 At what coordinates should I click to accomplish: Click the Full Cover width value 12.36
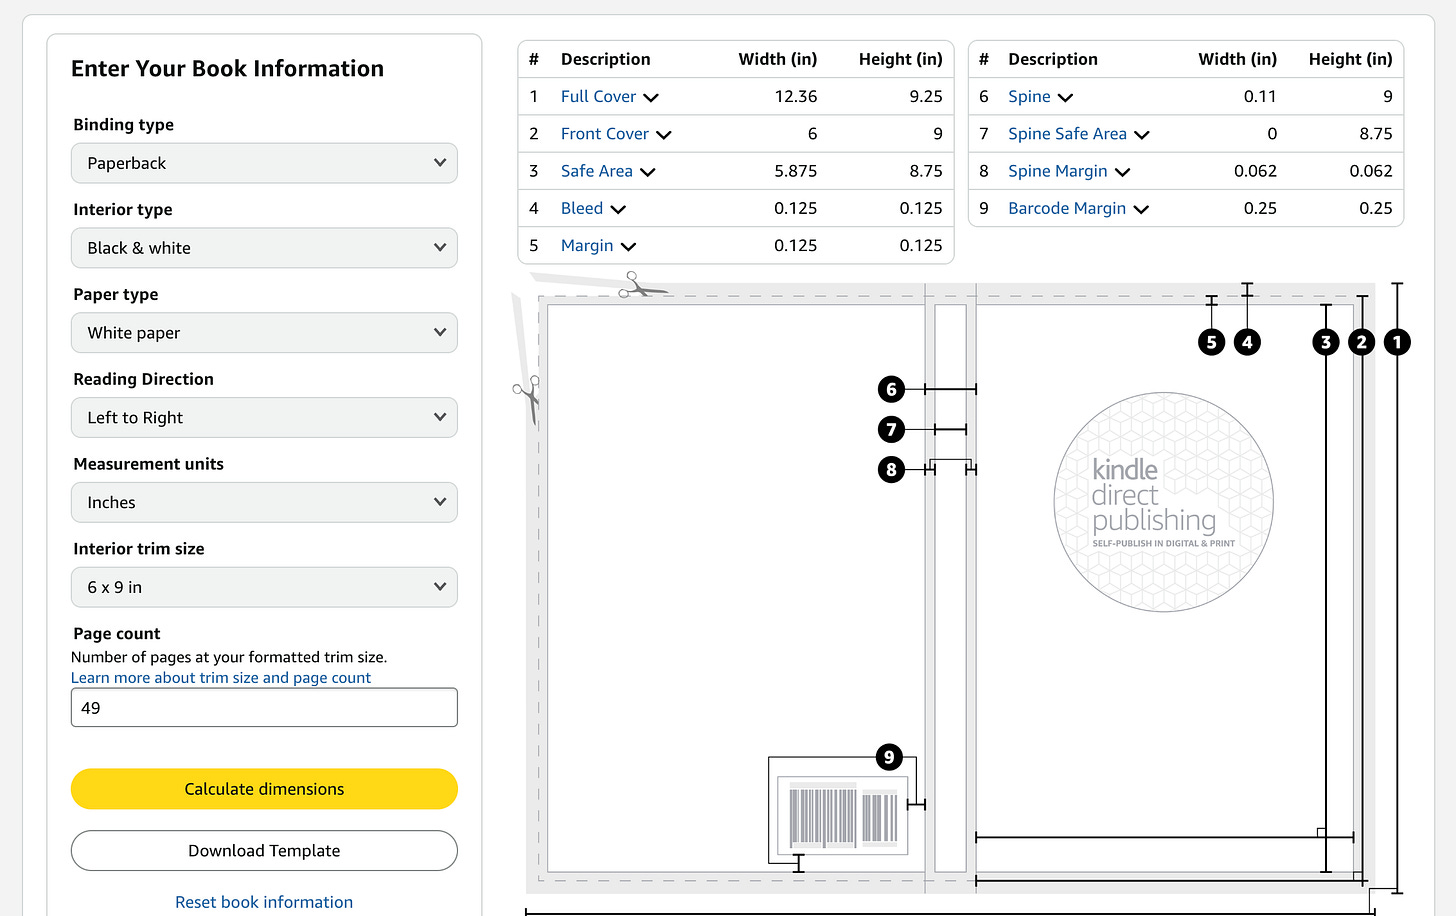[796, 97]
